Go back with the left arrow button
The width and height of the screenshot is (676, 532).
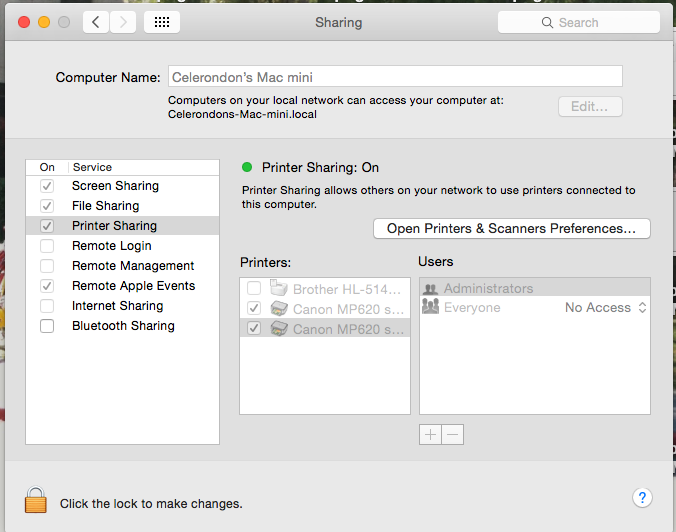[96, 22]
